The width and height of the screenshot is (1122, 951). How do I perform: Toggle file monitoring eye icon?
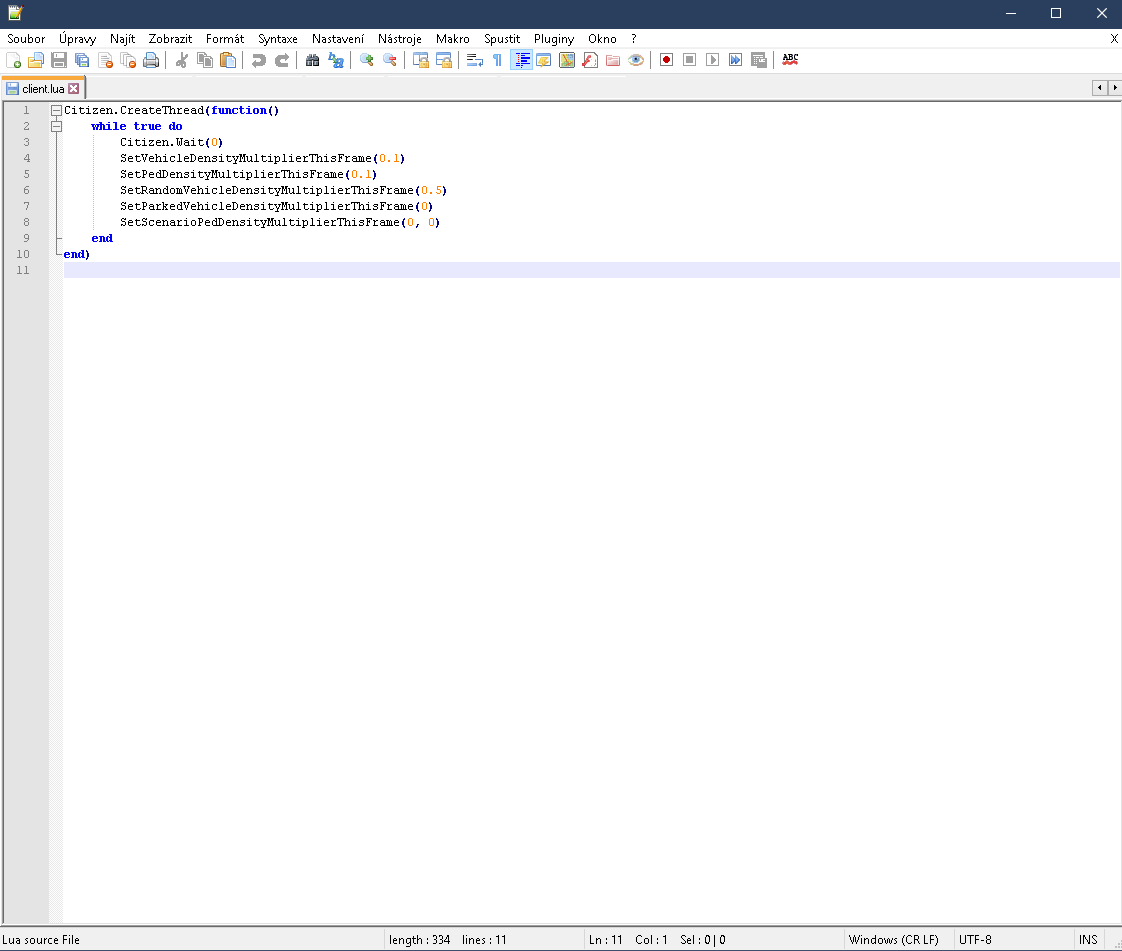tap(636, 60)
